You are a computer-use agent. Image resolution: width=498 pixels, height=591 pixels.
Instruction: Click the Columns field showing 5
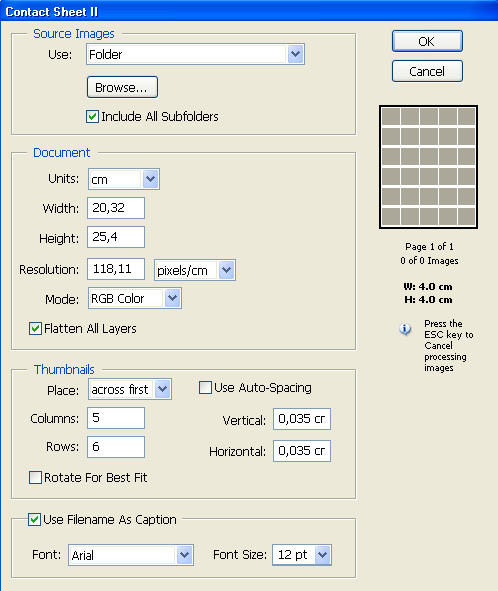click(x=116, y=418)
